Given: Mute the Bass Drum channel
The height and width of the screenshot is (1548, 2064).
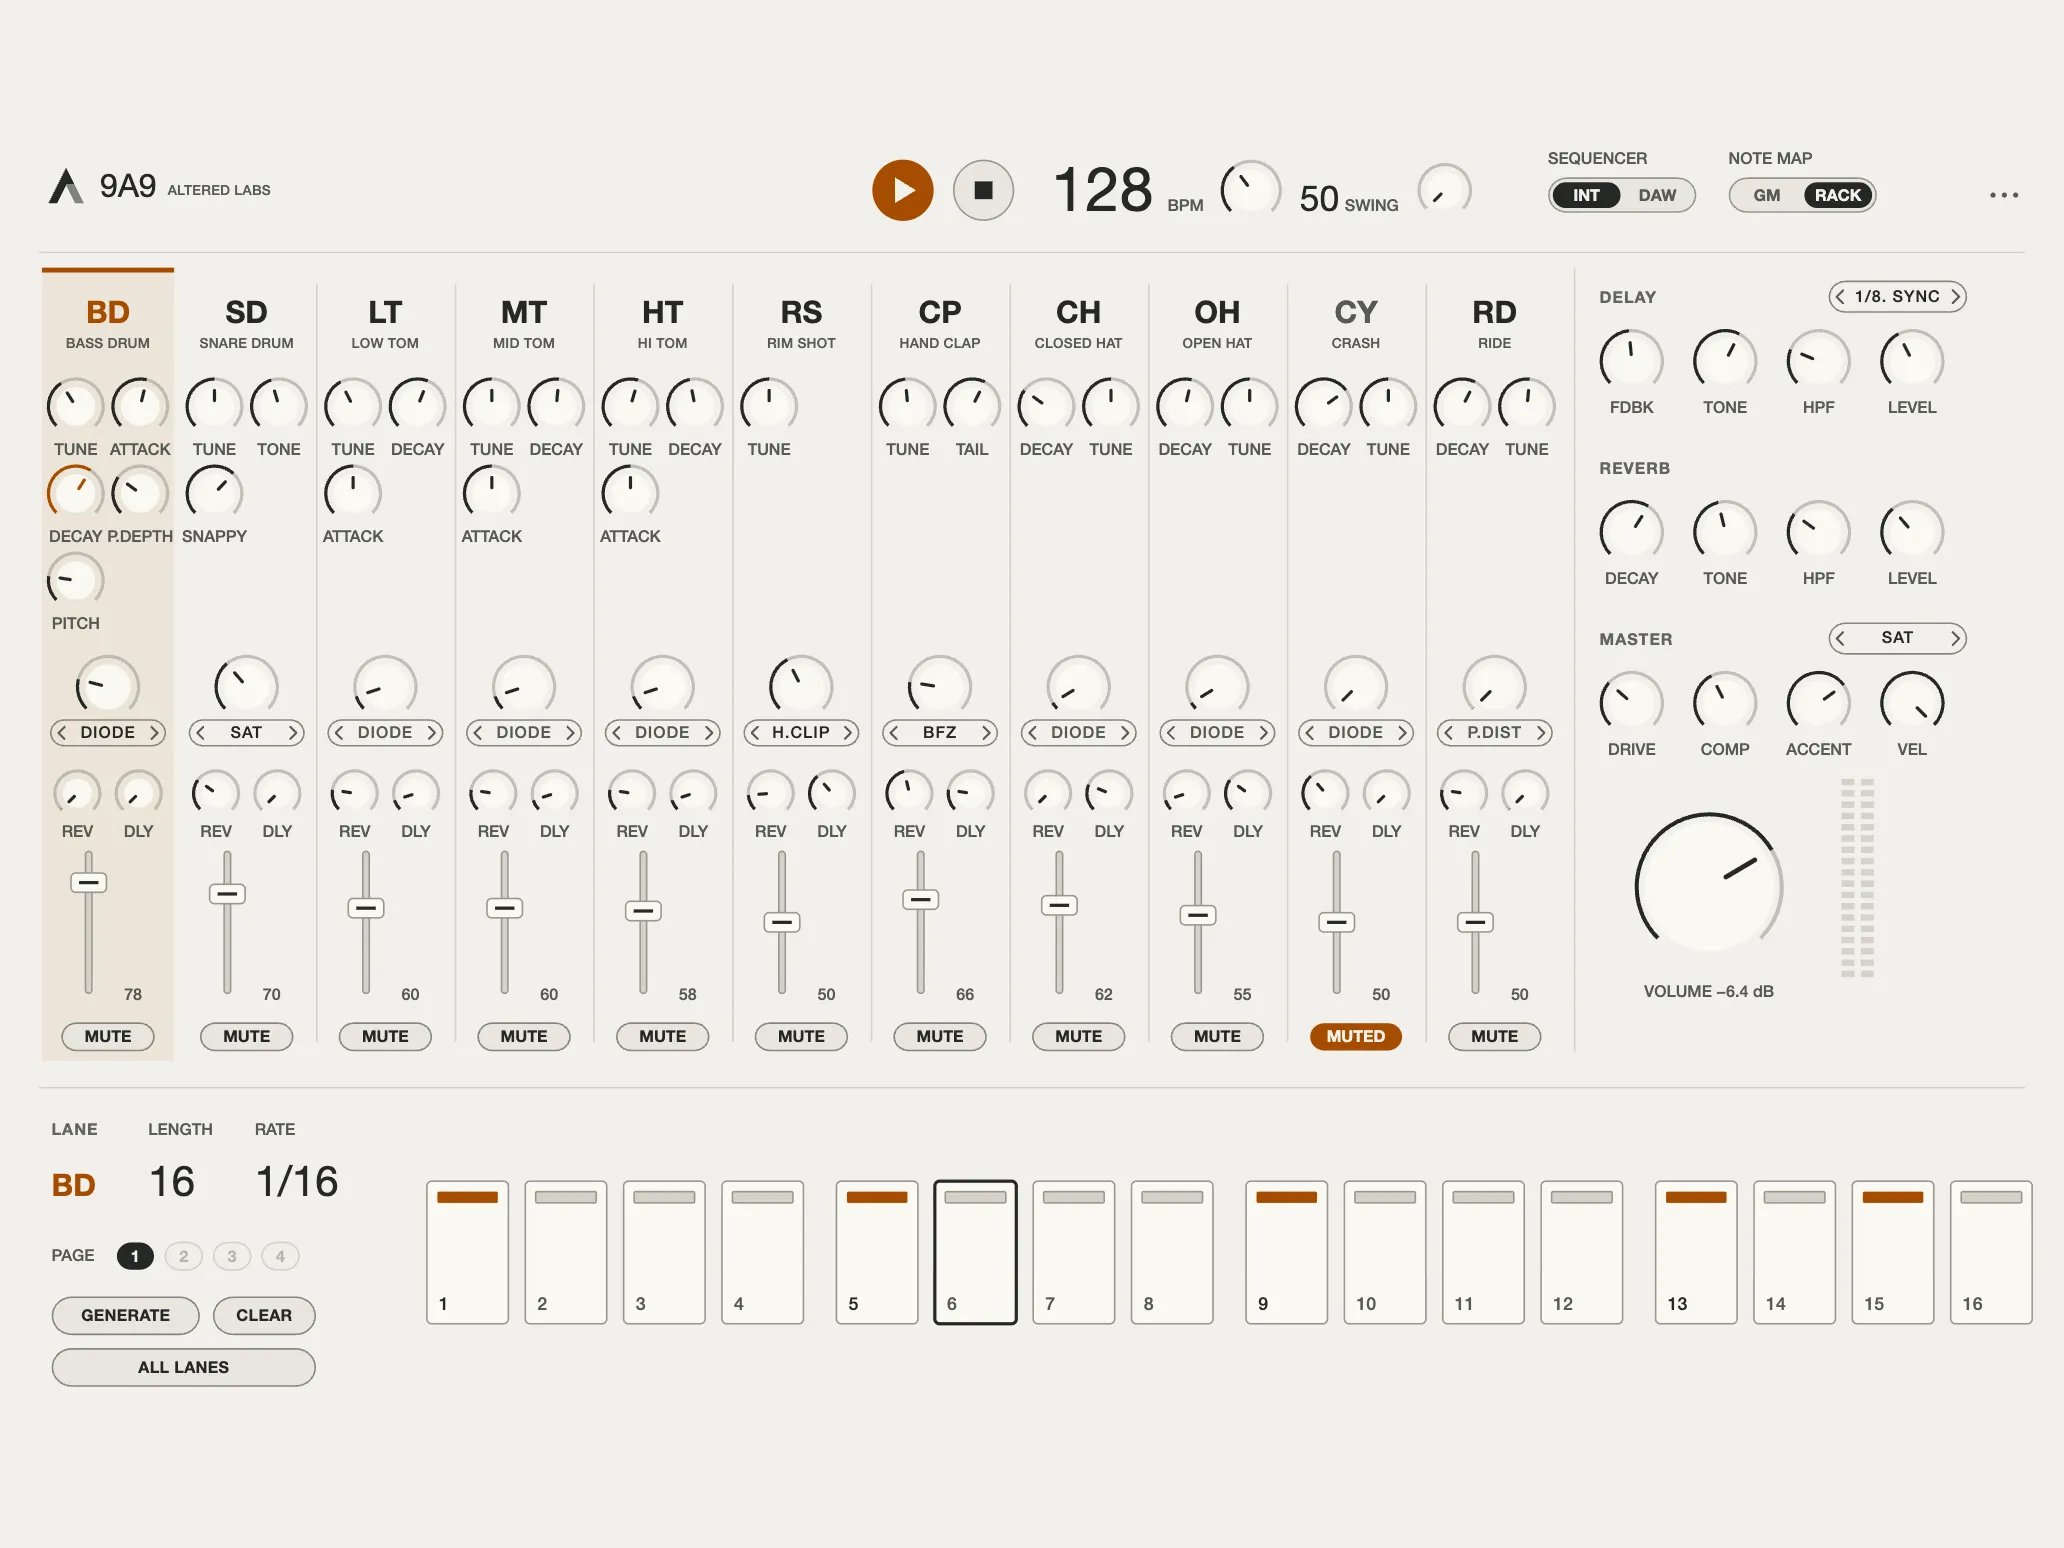Looking at the screenshot, I should 107,1036.
